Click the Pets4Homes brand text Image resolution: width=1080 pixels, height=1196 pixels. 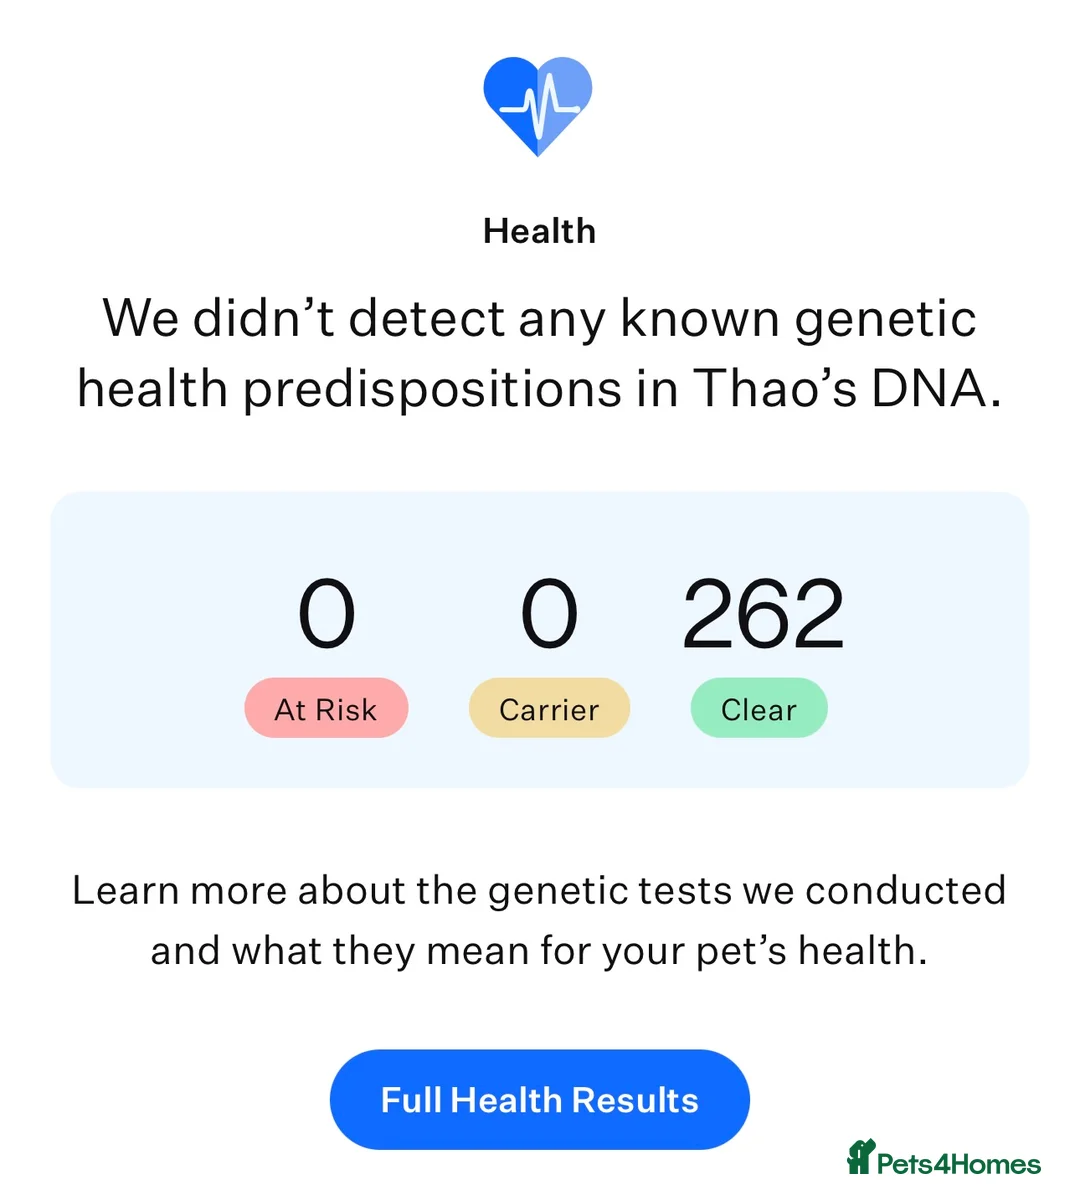tap(958, 1164)
